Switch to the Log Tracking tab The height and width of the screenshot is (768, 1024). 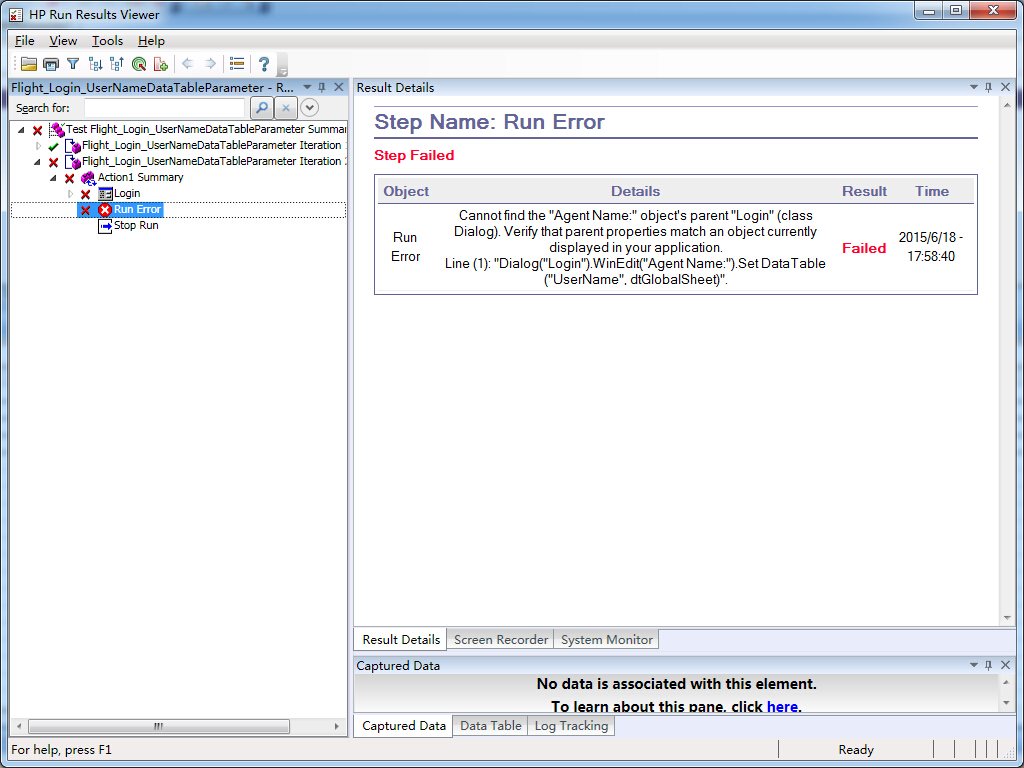click(x=571, y=726)
